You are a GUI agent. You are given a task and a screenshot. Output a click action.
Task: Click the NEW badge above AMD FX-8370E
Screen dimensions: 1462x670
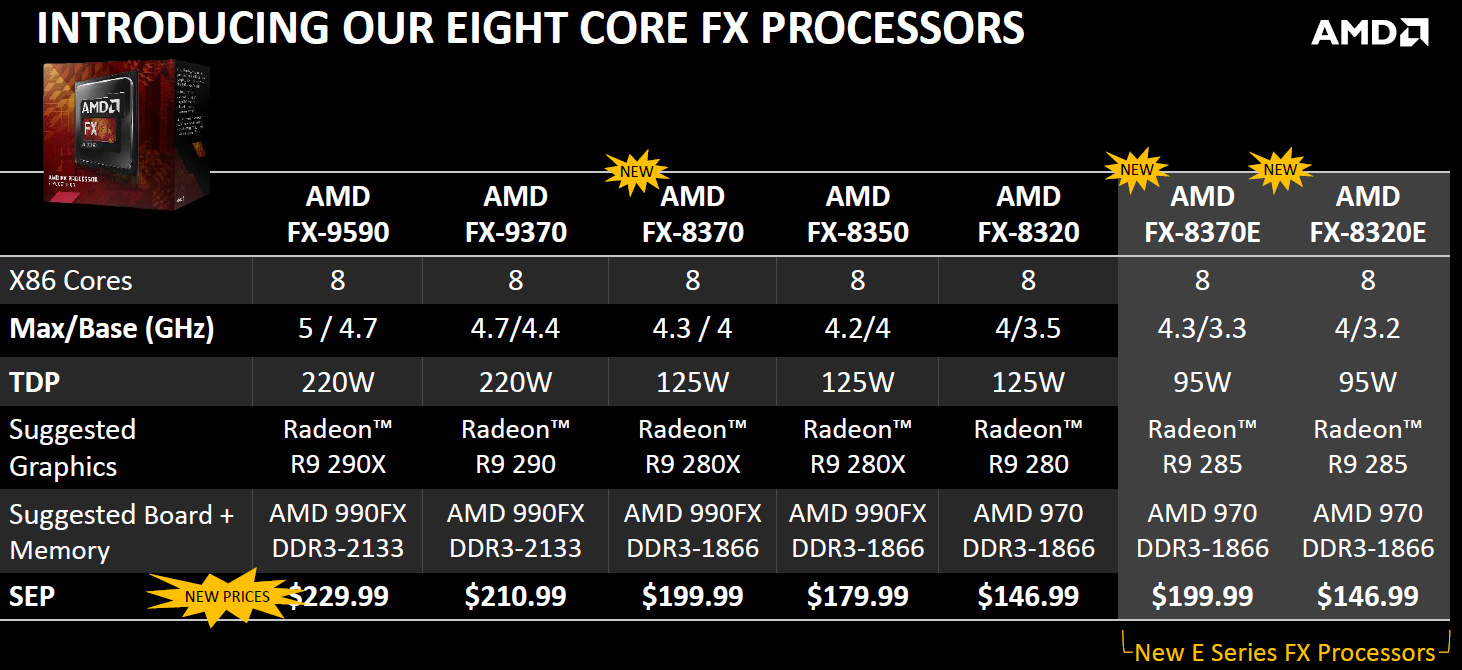1137,169
